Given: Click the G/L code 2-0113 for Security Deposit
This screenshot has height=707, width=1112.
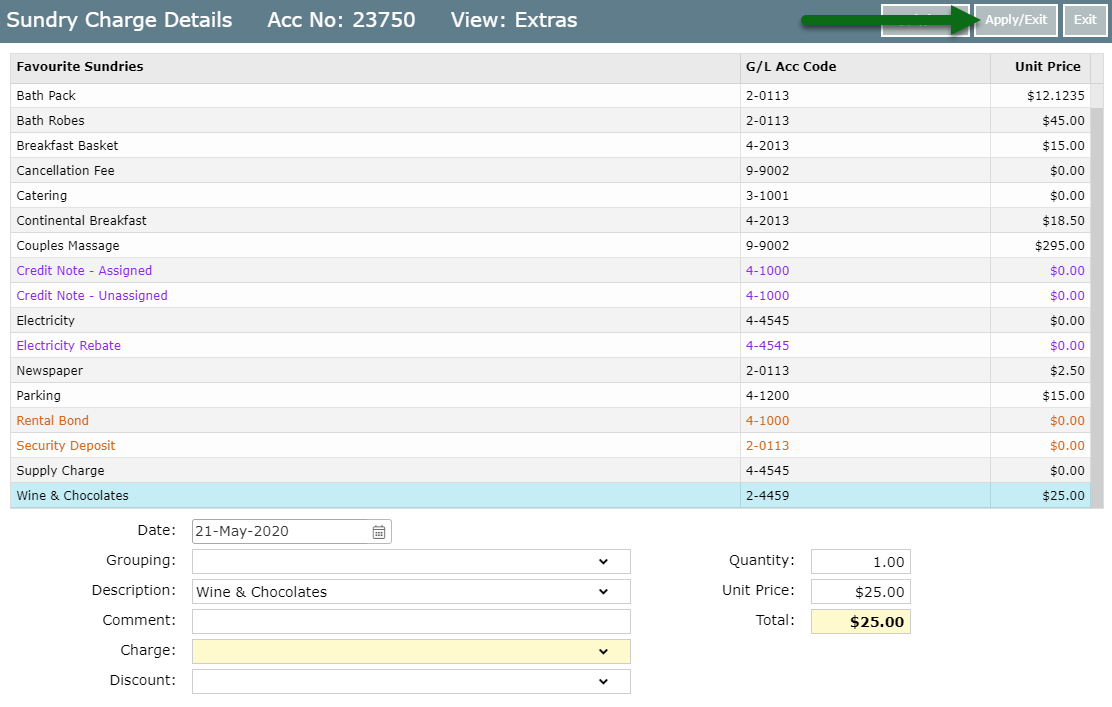Looking at the screenshot, I should 767,445.
